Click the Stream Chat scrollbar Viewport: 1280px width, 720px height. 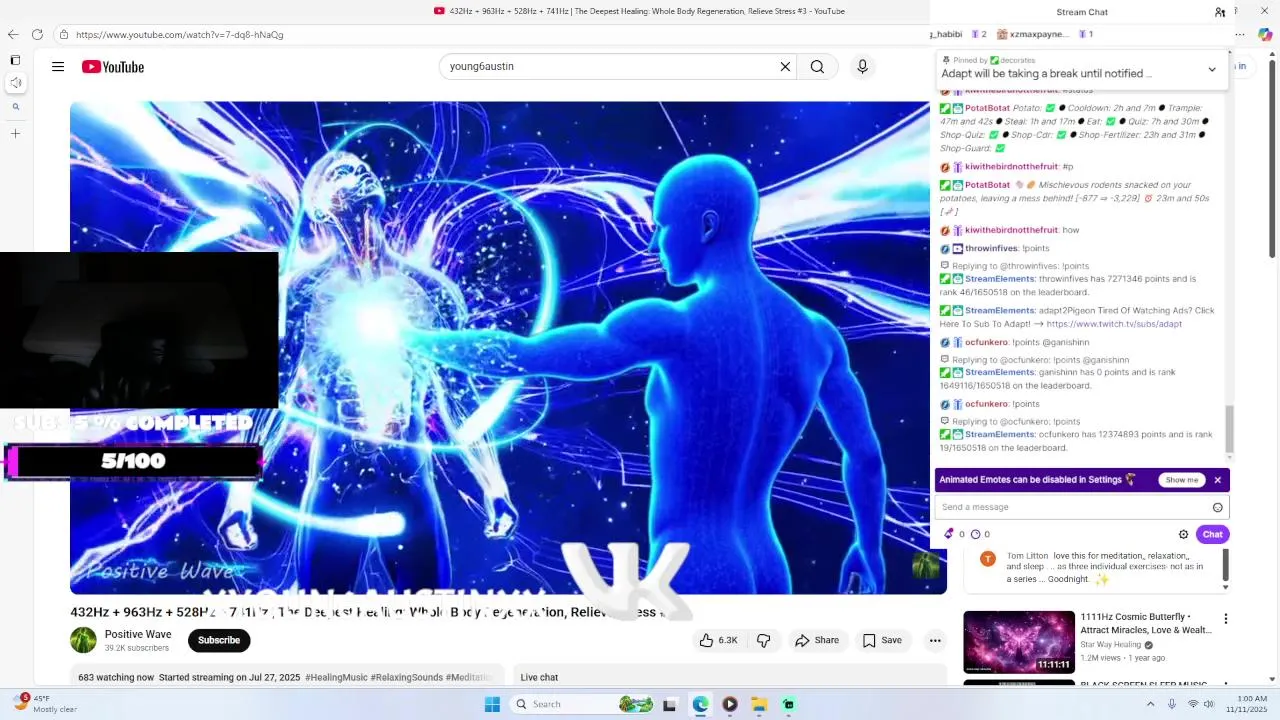(x=1230, y=428)
